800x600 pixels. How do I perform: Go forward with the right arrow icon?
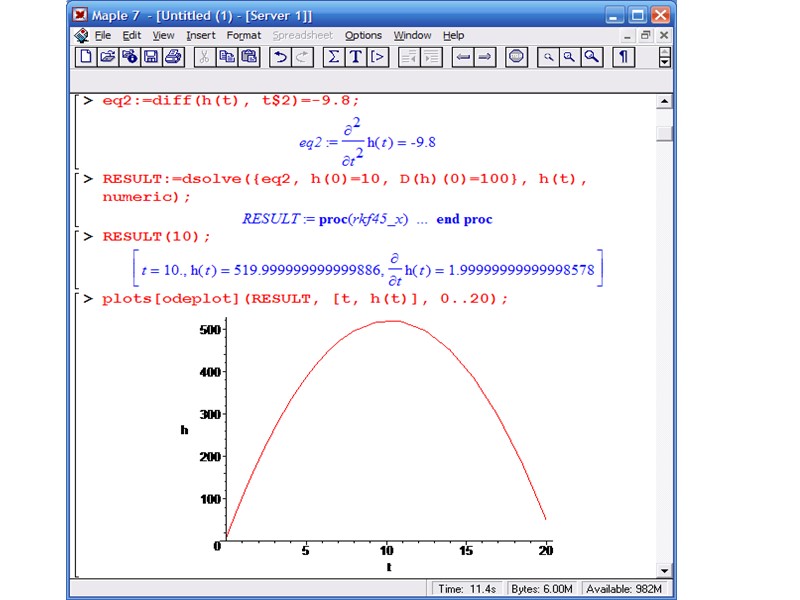485,57
